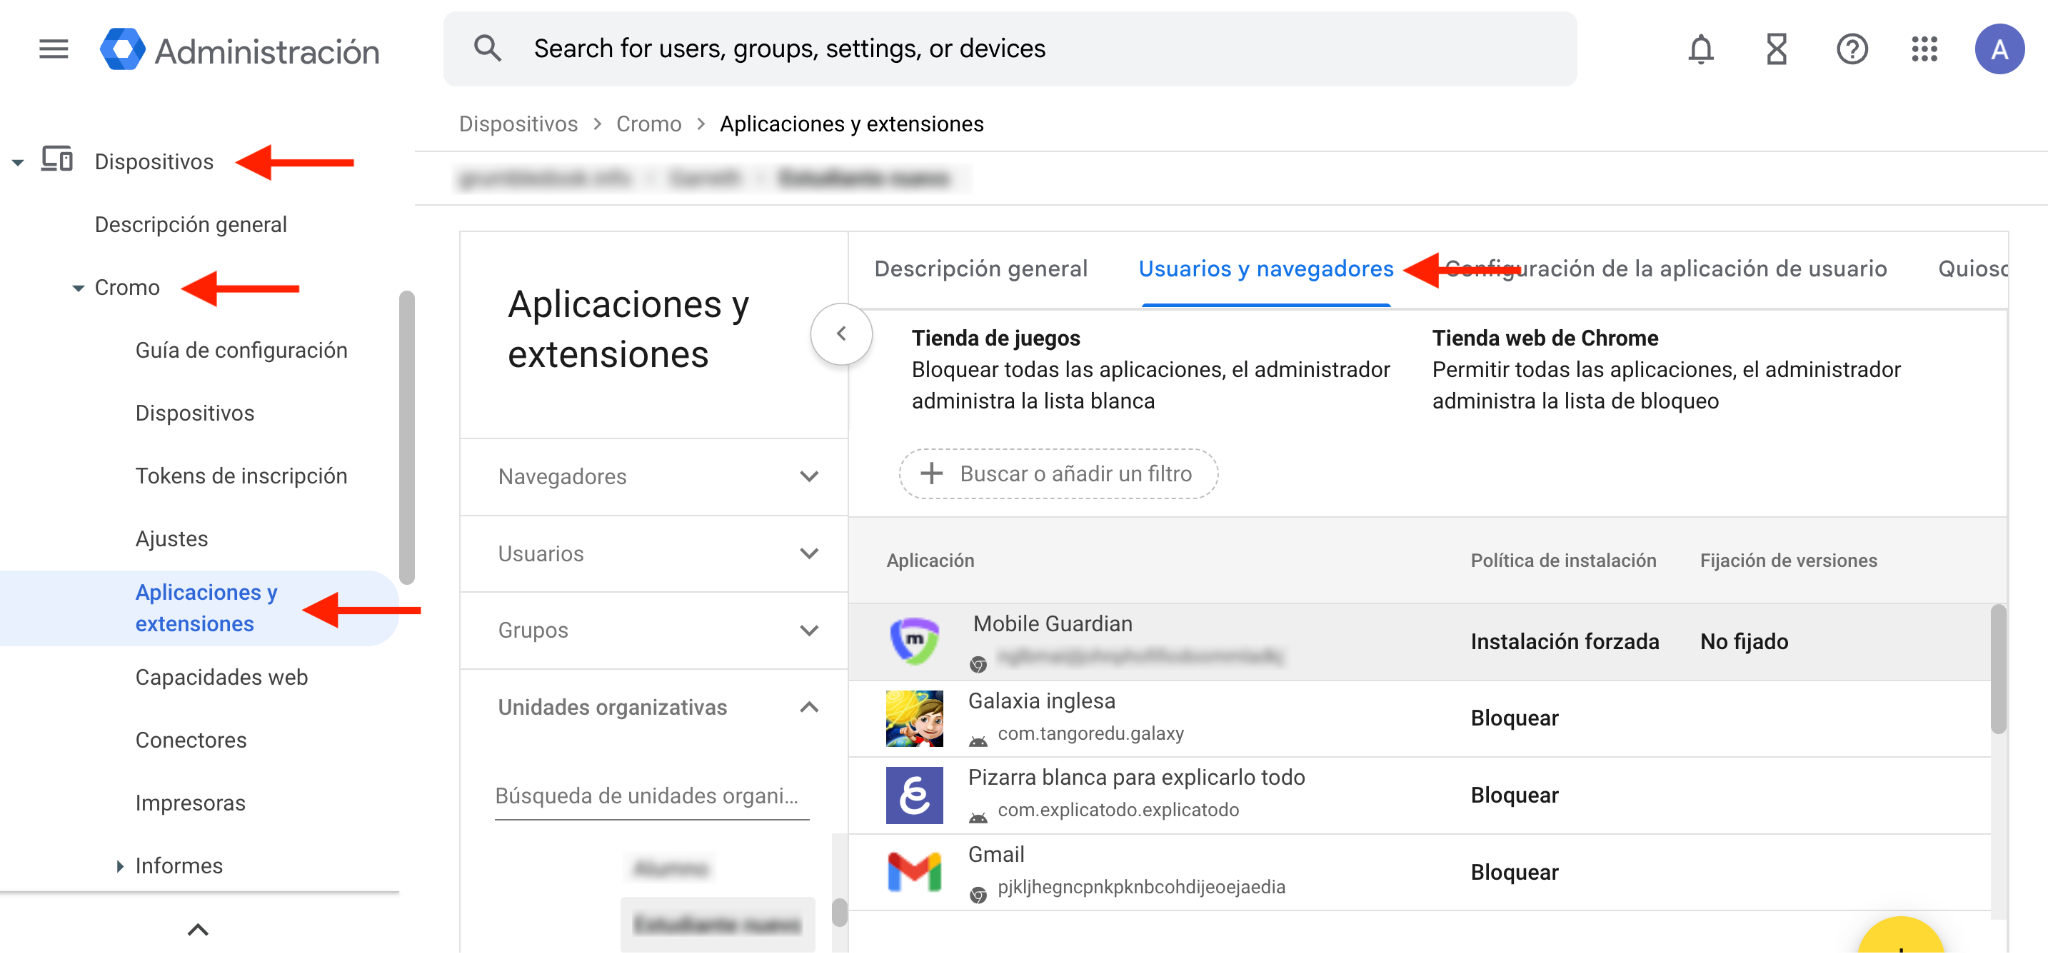2048x953 pixels.
Task: Collapse the Unidades organizativas section
Action: (809, 708)
